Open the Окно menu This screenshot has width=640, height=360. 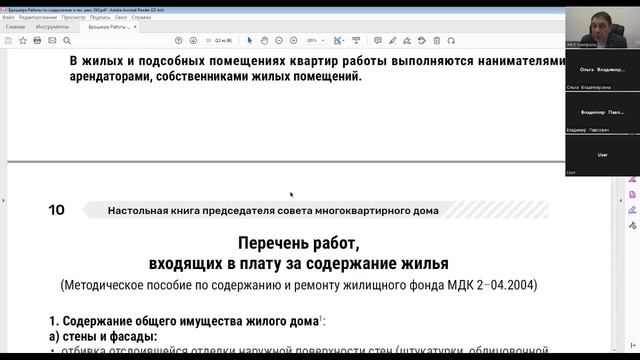point(121,18)
